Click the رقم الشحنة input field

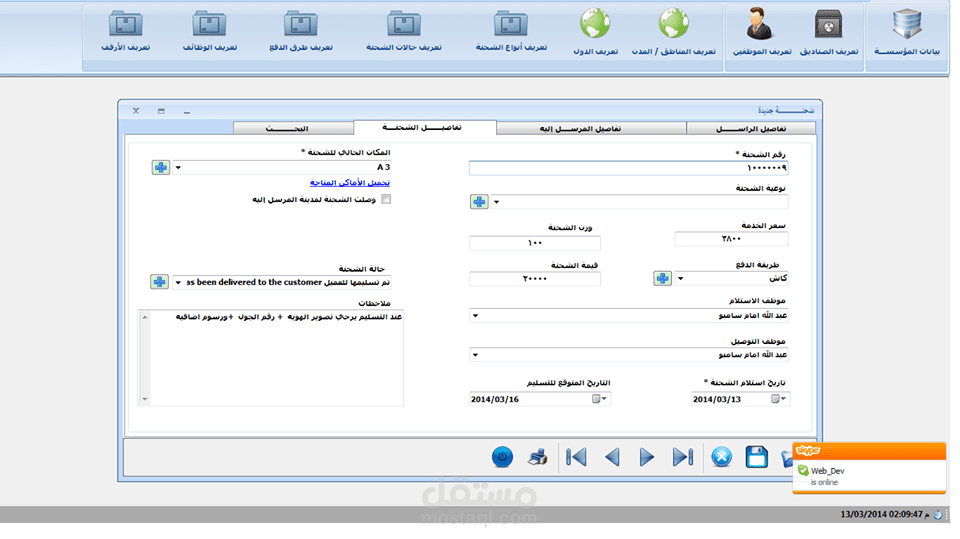[628, 168]
